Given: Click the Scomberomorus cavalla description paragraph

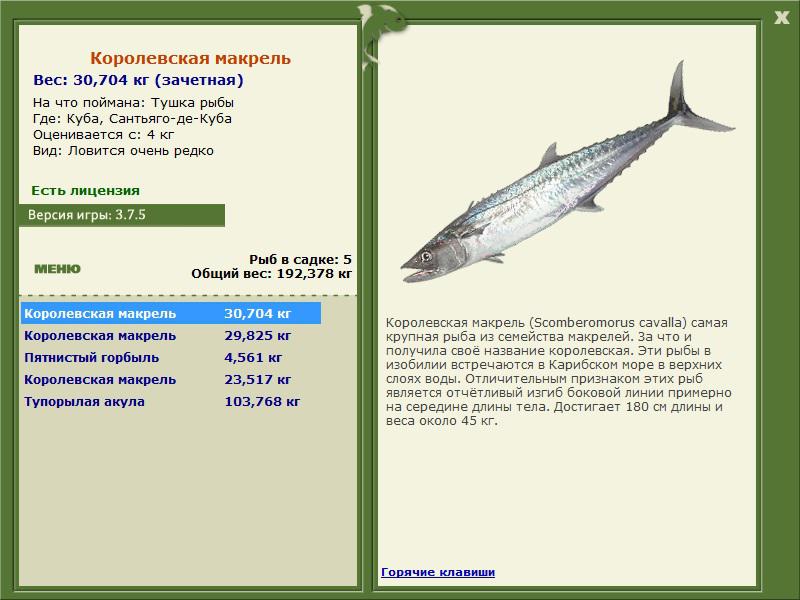Looking at the screenshot, I should (x=559, y=372).
